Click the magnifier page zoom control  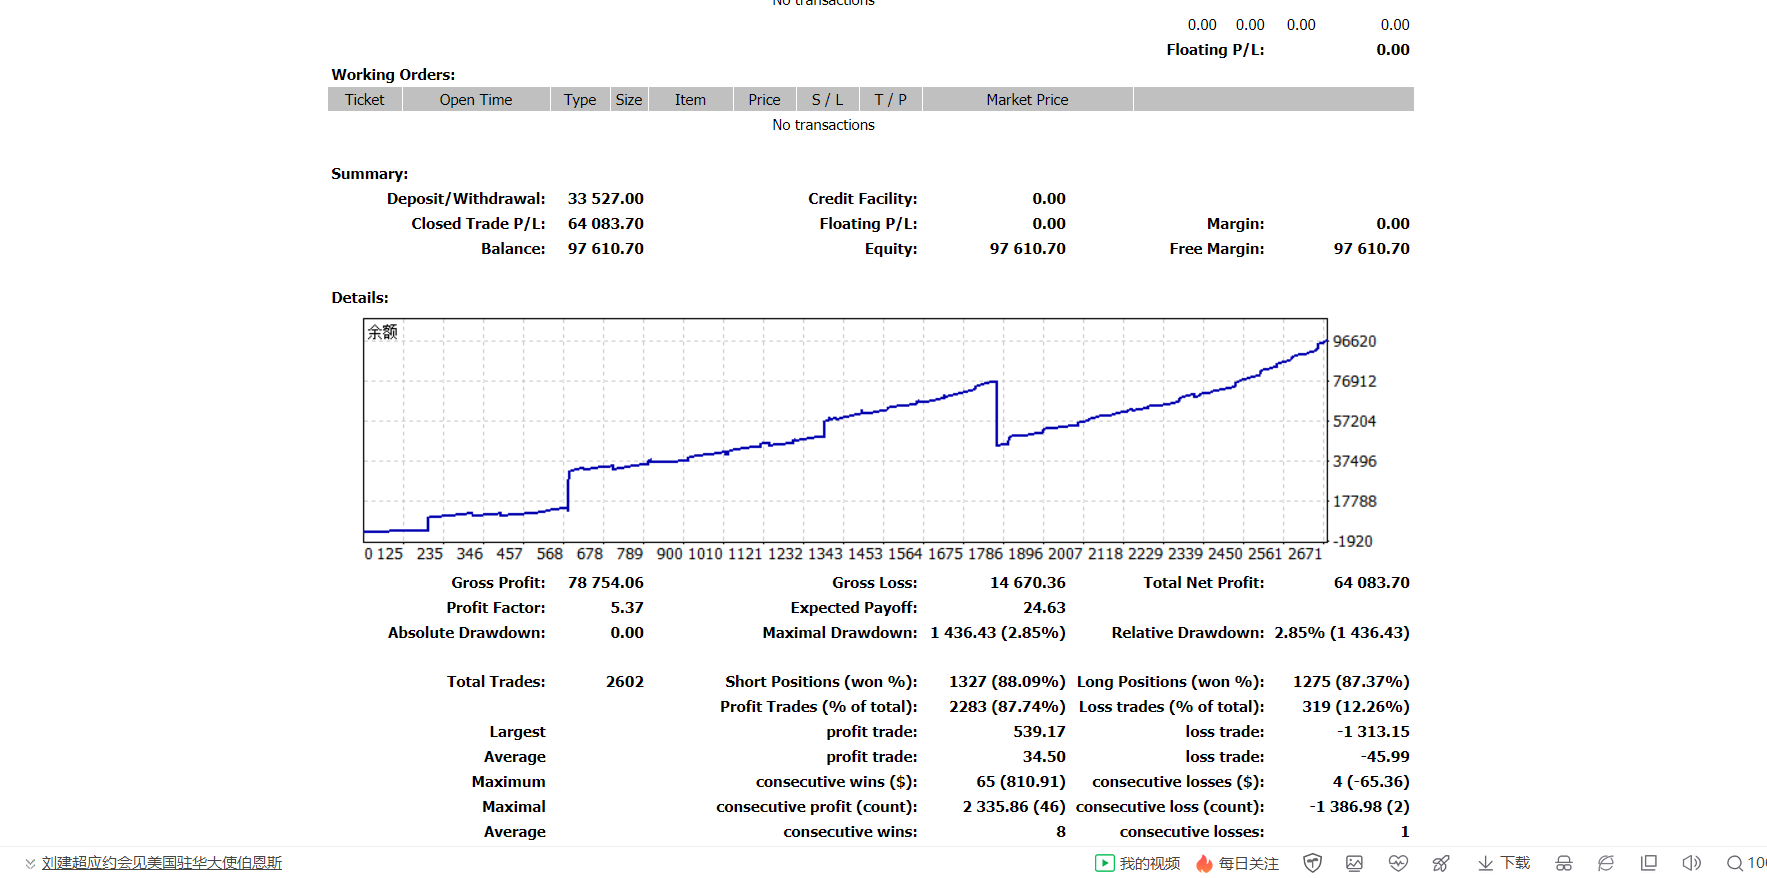click(1746, 863)
